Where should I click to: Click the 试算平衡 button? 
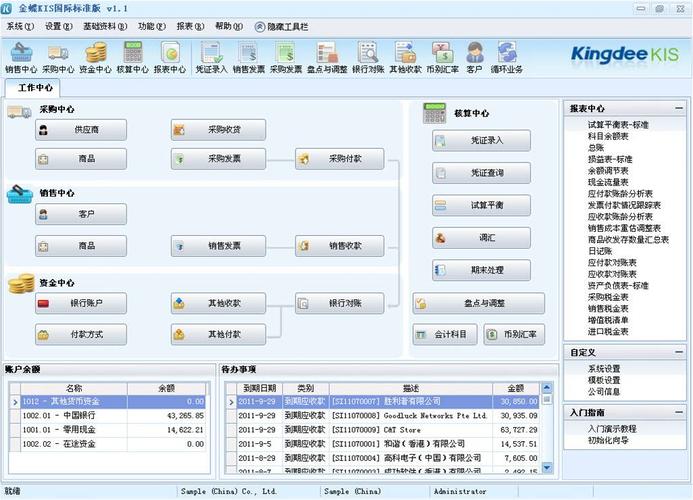[481, 205]
